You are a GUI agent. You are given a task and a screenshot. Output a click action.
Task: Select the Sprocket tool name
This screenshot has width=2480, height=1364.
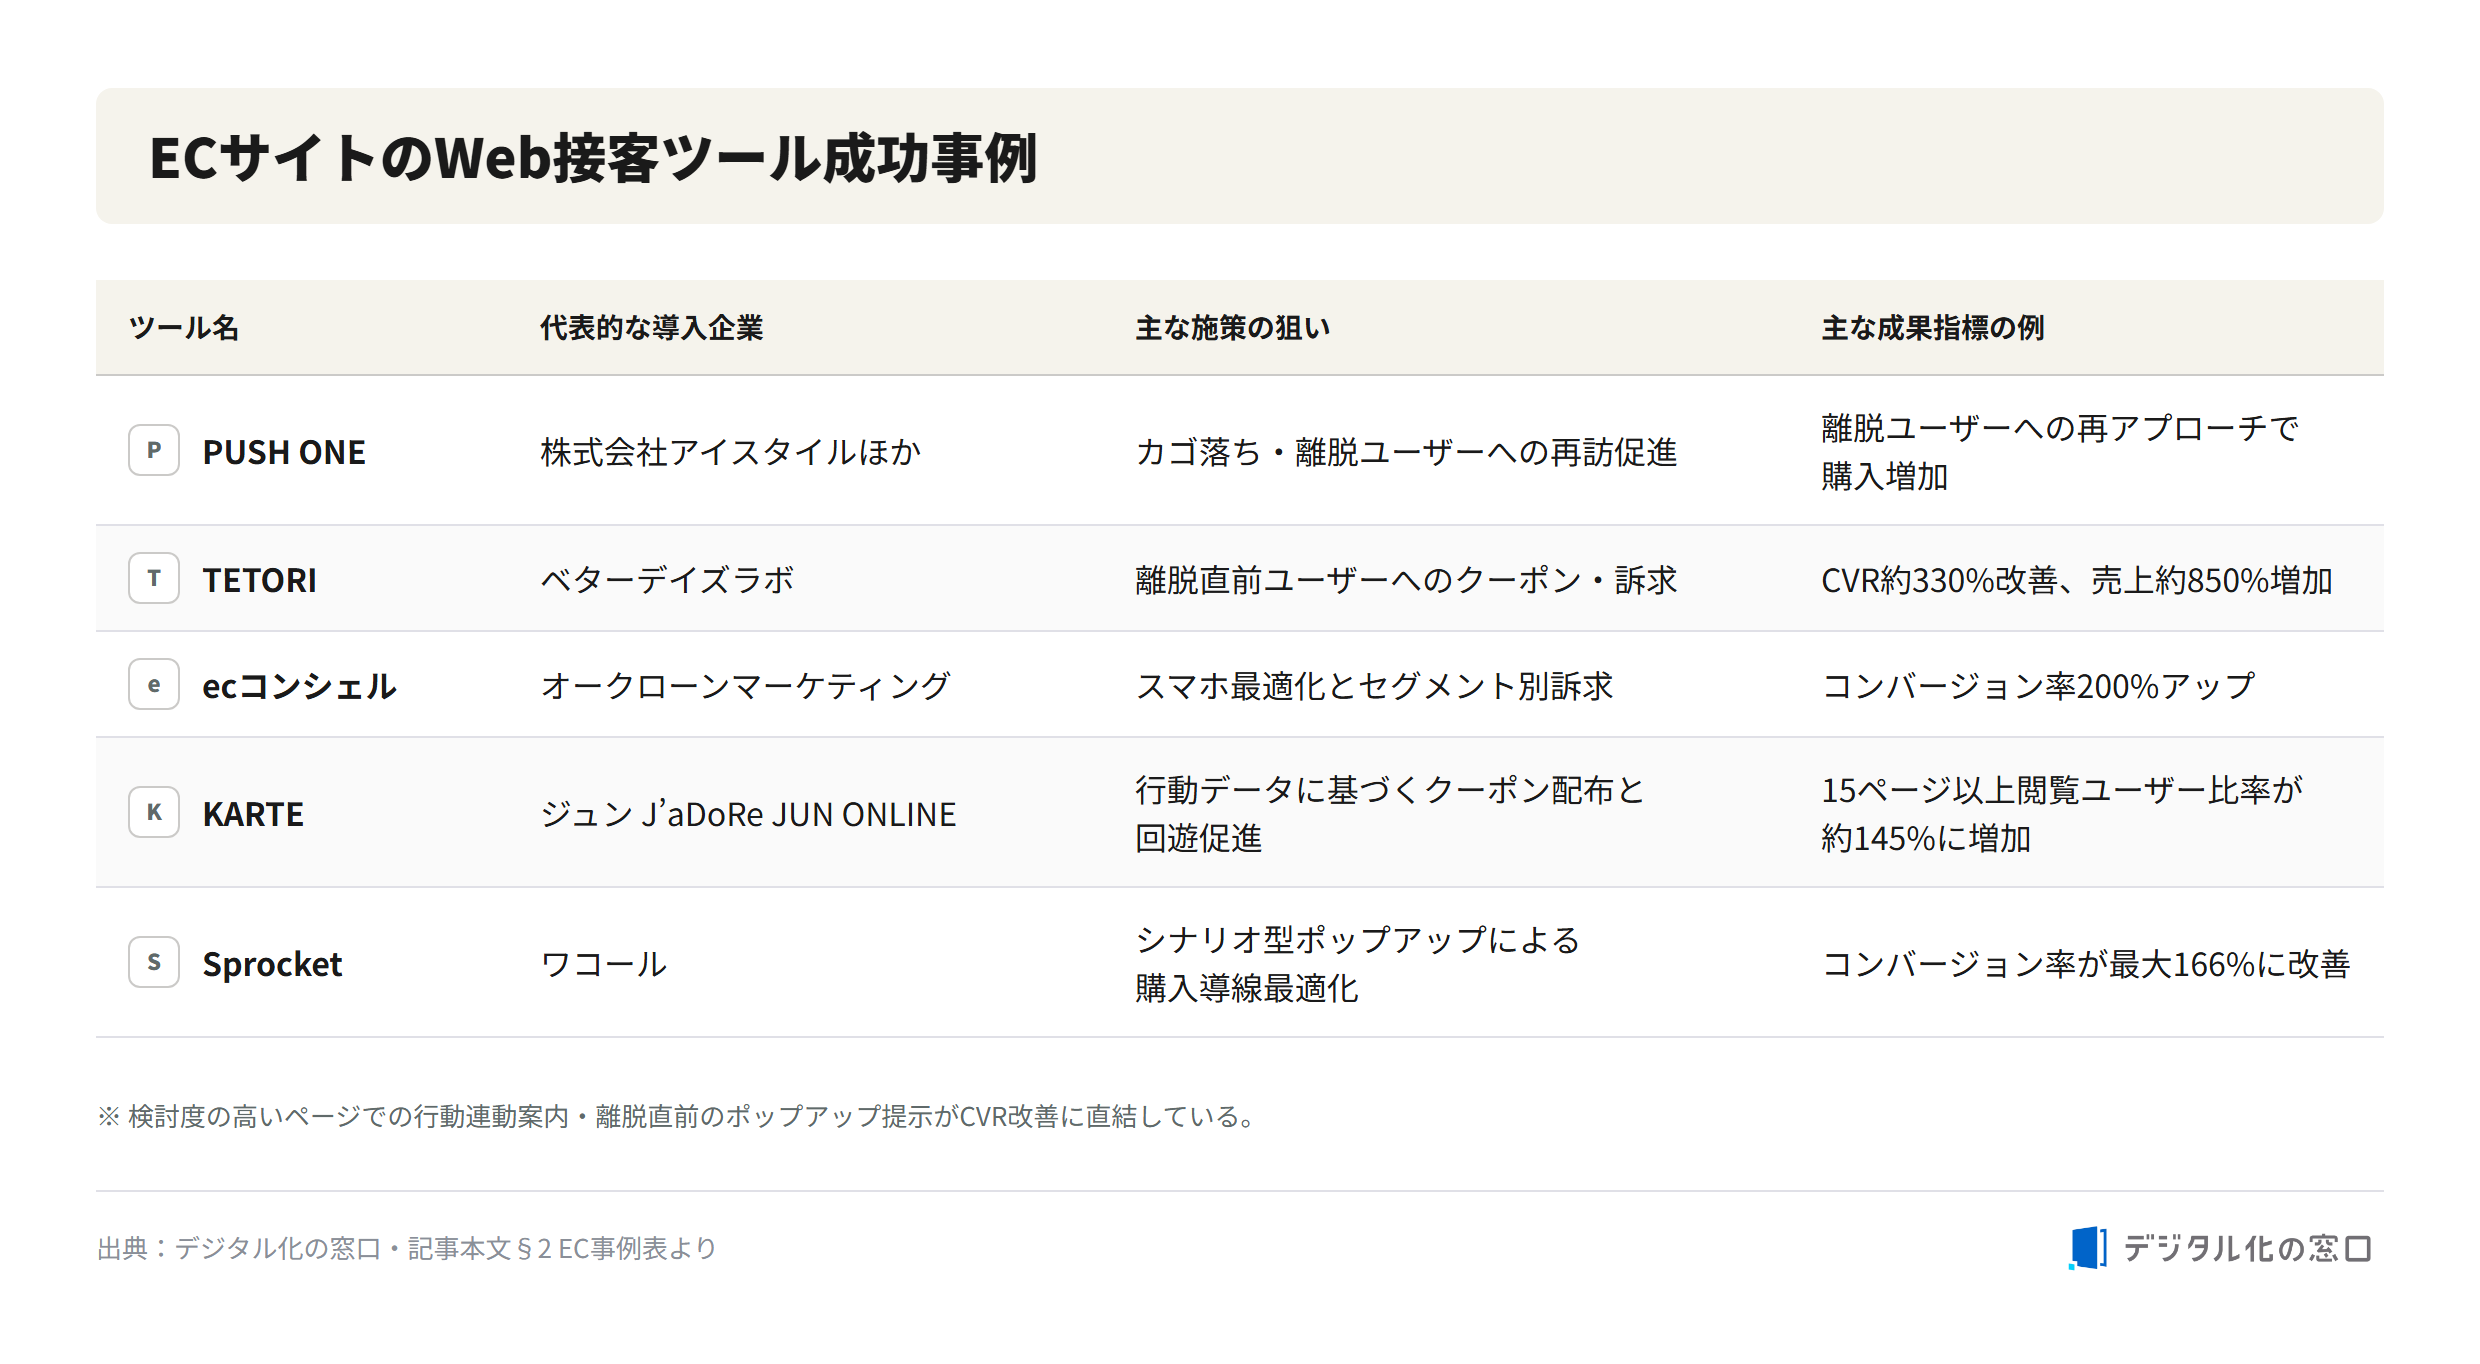(272, 964)
